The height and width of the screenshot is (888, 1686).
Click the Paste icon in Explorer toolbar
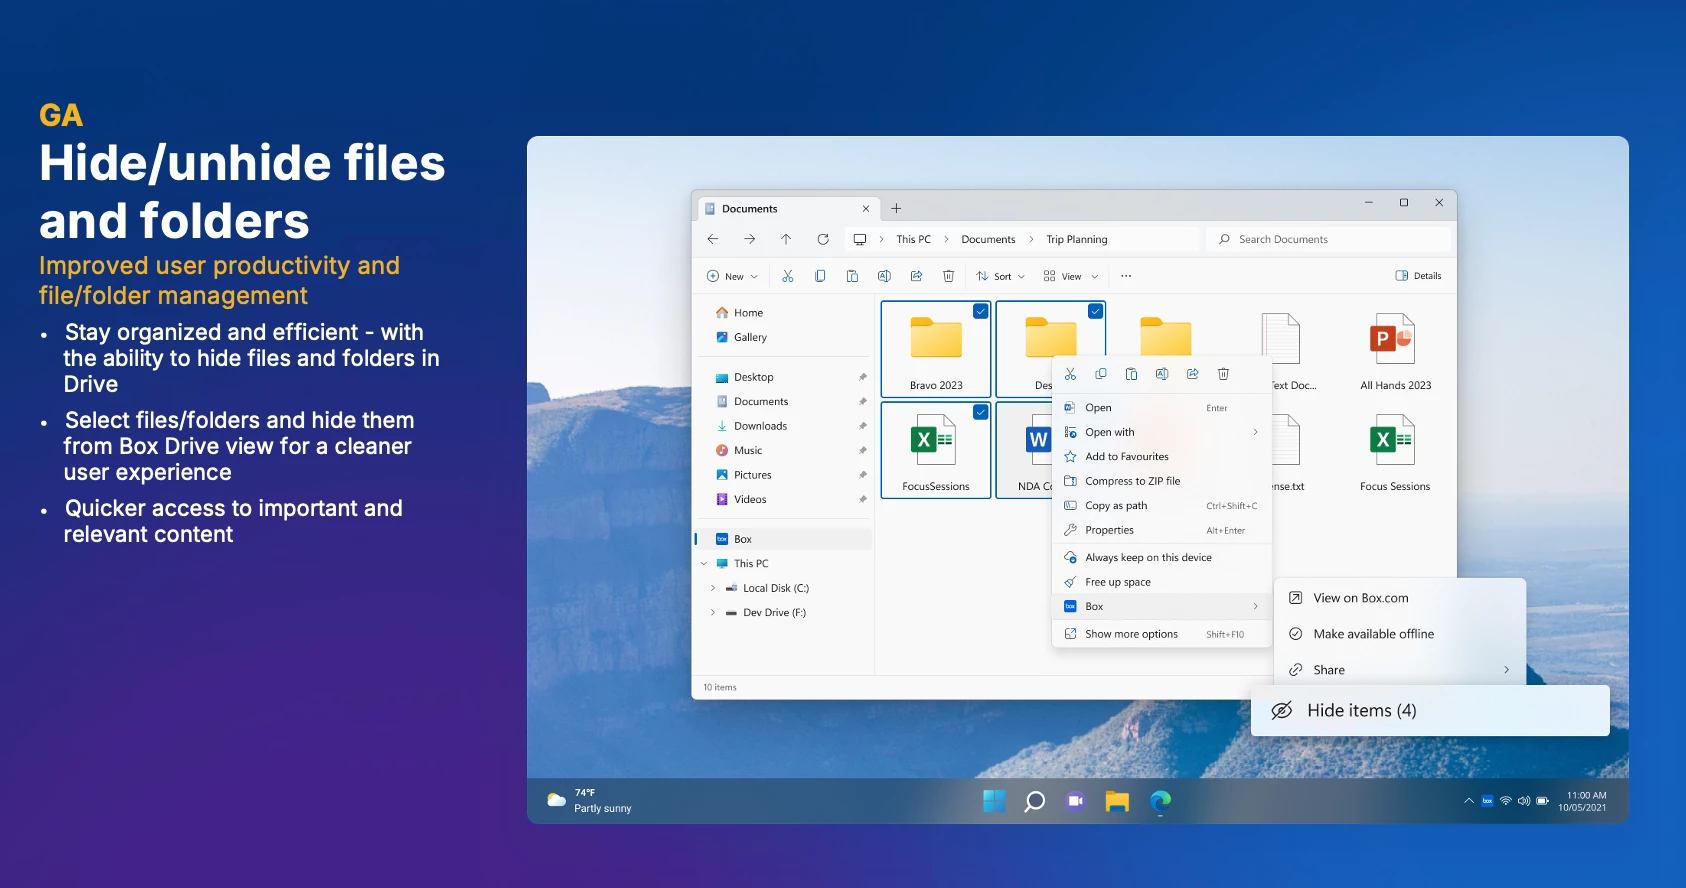pos(852,276)
